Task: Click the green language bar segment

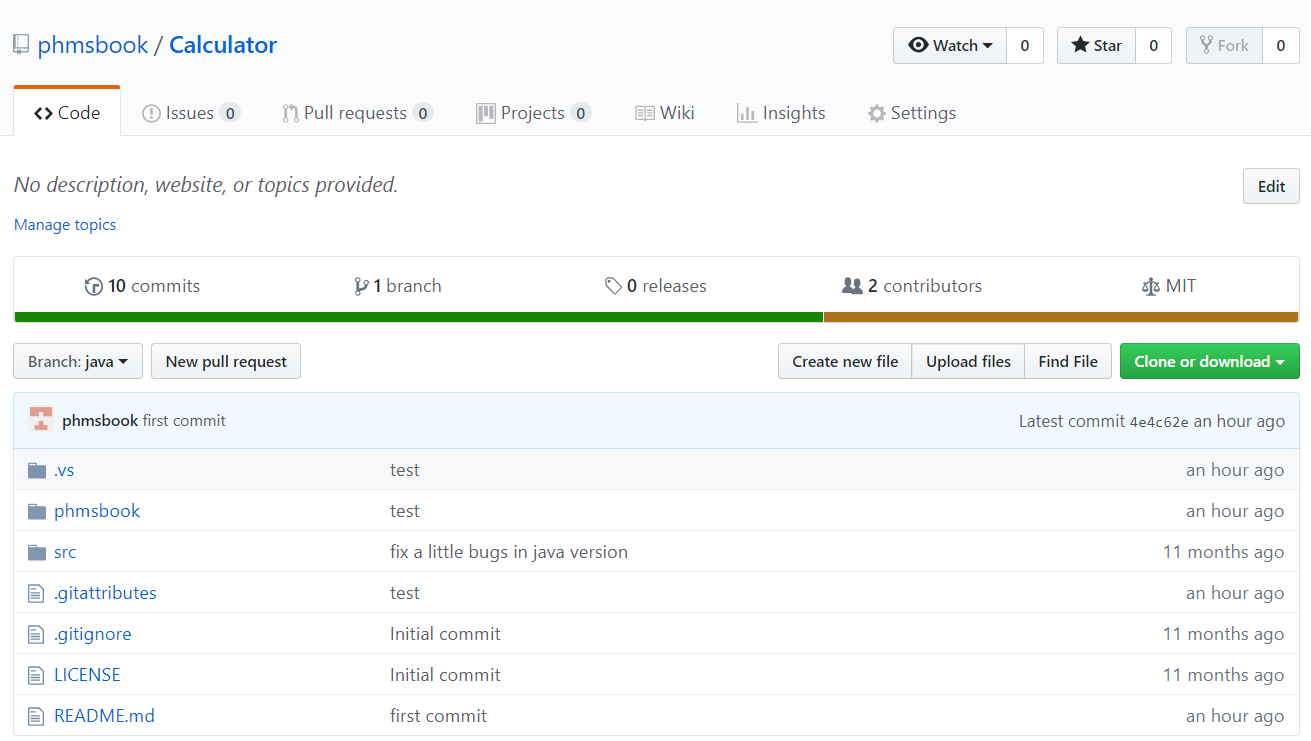Action: (418, 317)
